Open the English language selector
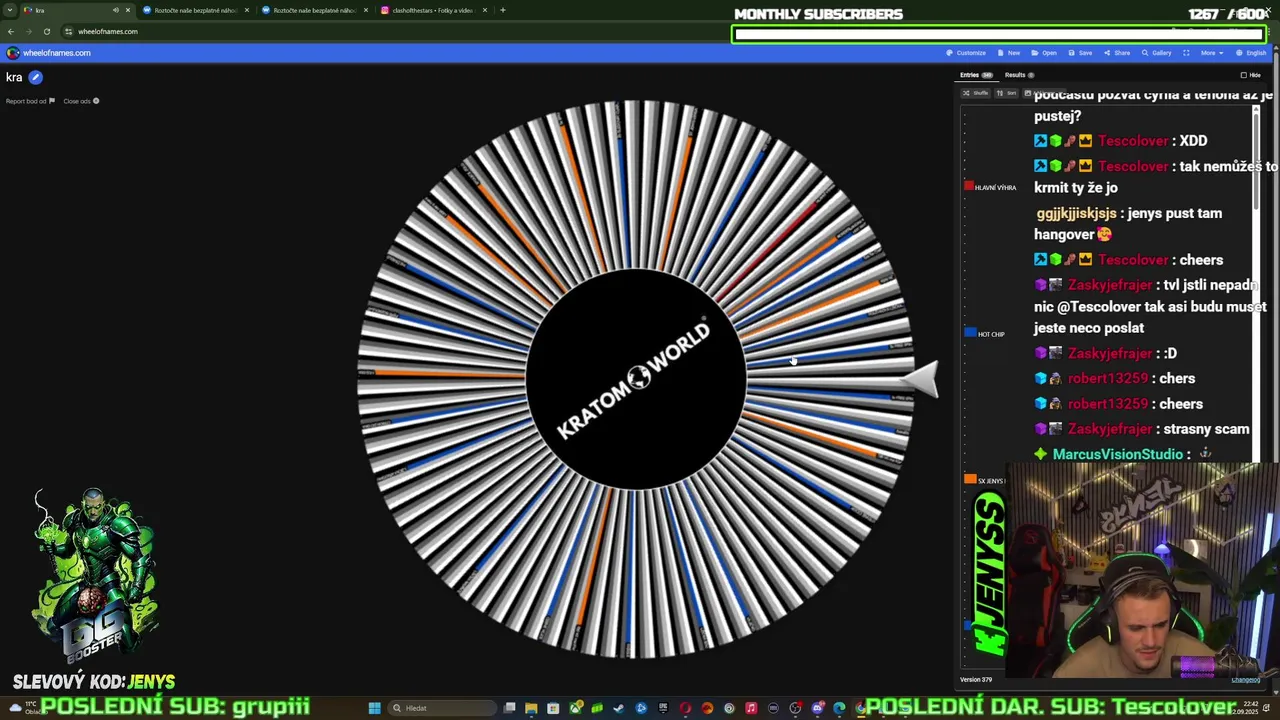This screenshot has height=720, width=1280. point(1251,53)
